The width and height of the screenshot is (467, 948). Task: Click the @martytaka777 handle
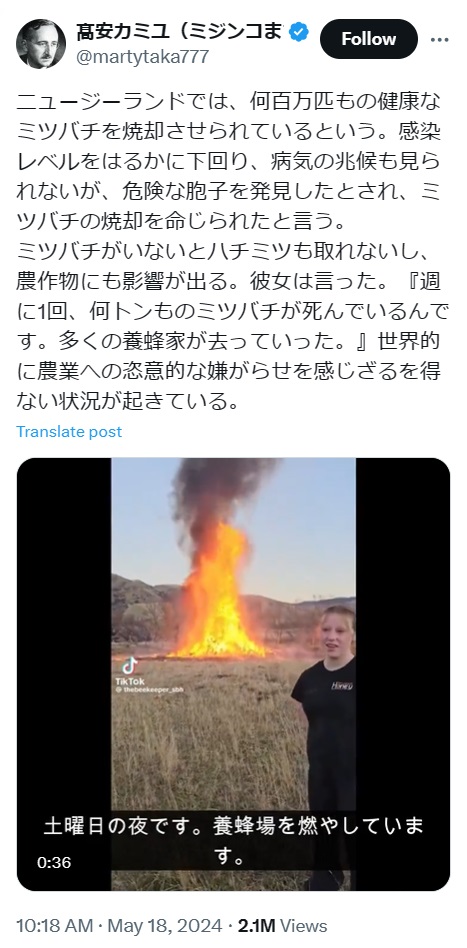point(142,57)
